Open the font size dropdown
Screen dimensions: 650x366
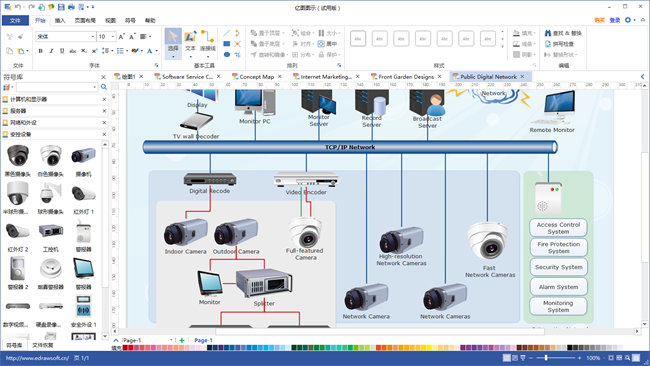point(113,36)
